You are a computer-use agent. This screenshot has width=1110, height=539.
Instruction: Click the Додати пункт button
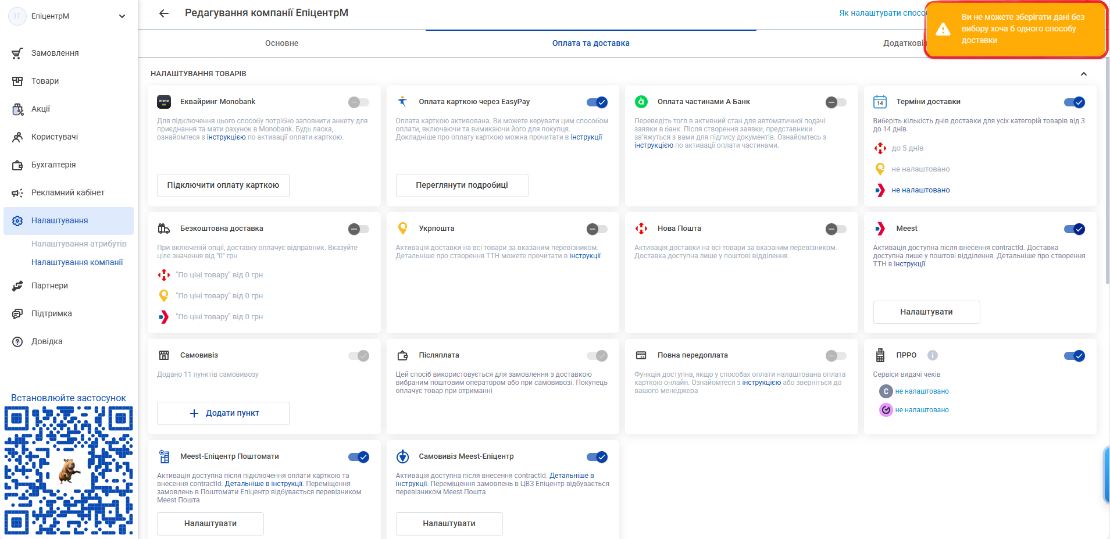point(223,413)
